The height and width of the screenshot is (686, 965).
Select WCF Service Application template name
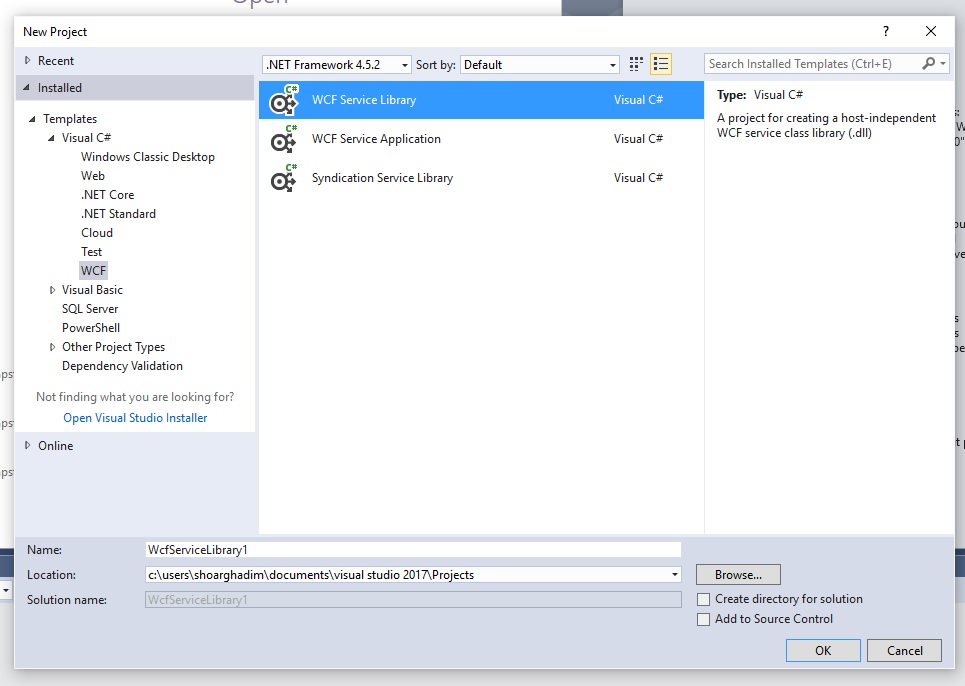(x=376, y=139)
